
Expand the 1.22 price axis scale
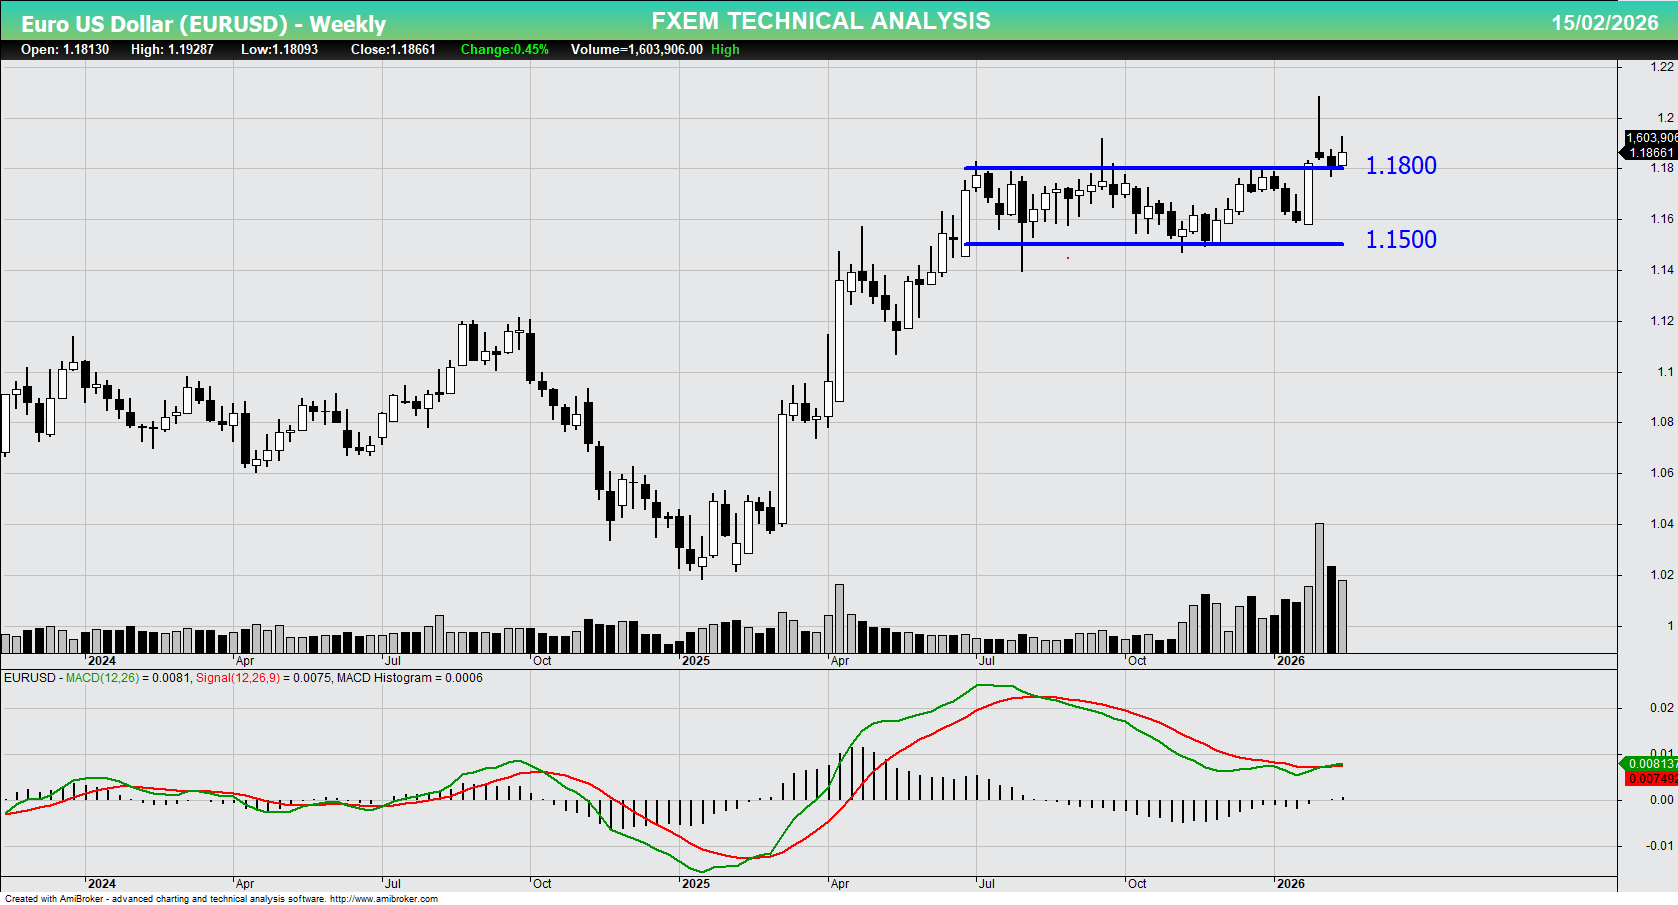coord(1661,66)
